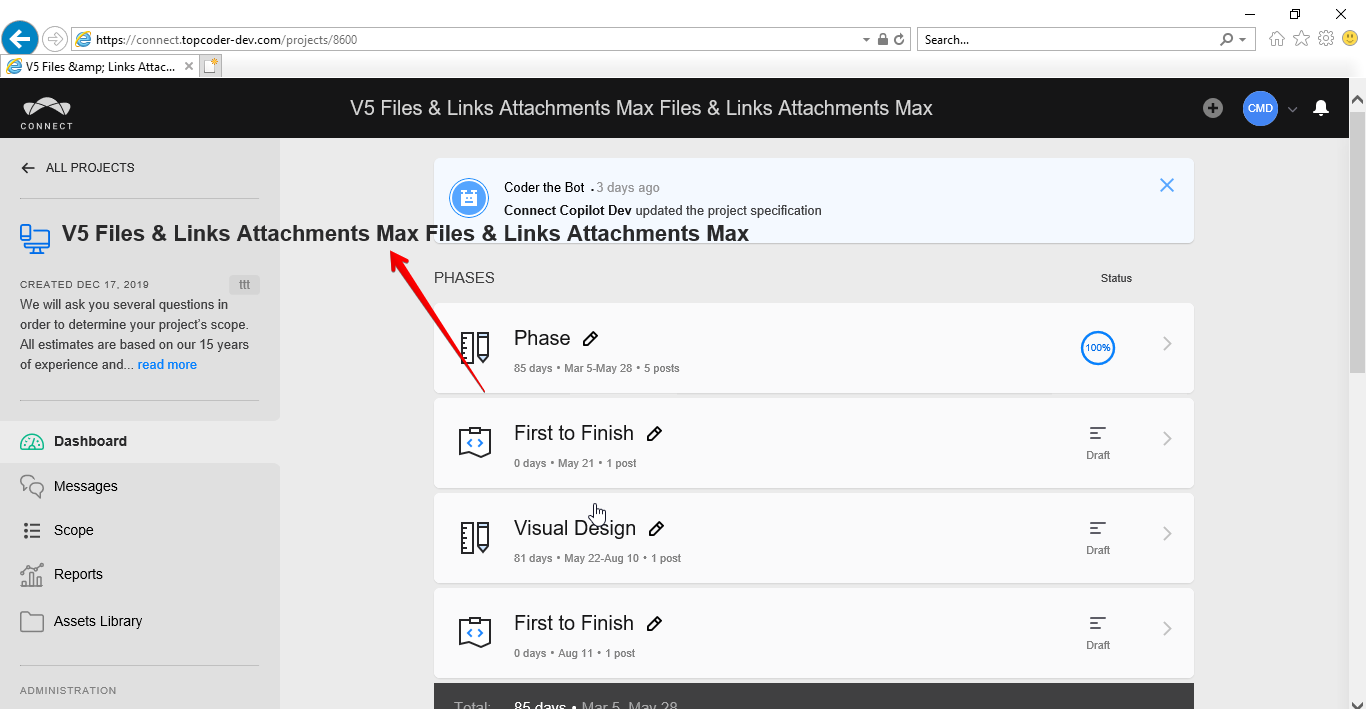
Task: Click the Connect logo in header
Action: point(47,113)
